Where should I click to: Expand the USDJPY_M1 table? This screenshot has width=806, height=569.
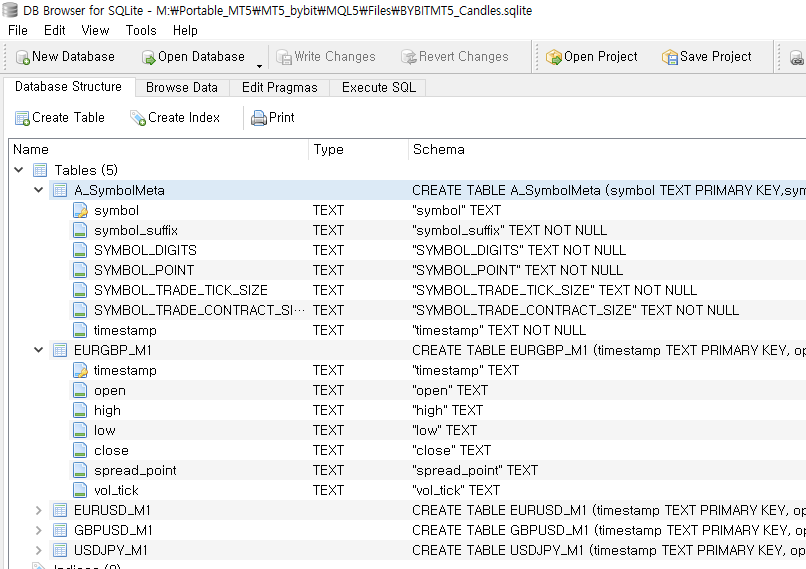coord(39,550)
